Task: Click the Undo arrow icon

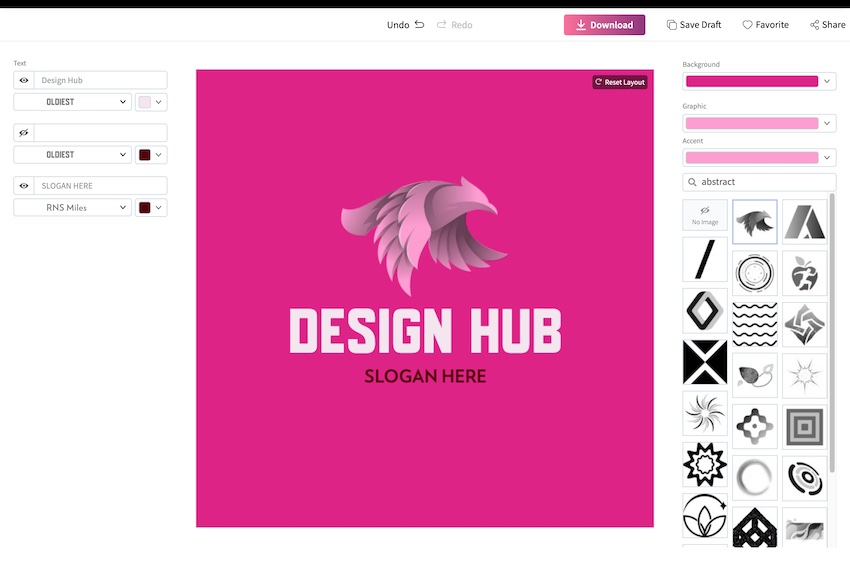Action: coord(420,24)
